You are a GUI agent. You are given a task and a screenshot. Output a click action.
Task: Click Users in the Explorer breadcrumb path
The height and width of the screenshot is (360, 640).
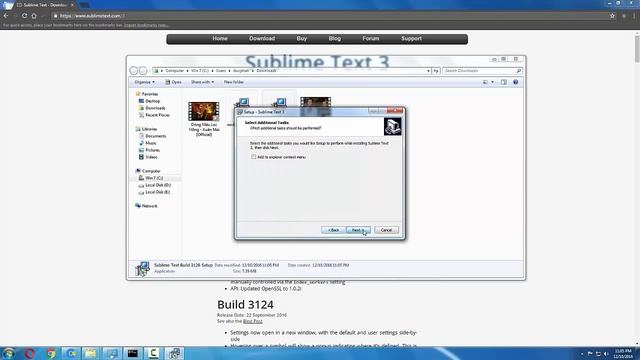click(221, 71)
